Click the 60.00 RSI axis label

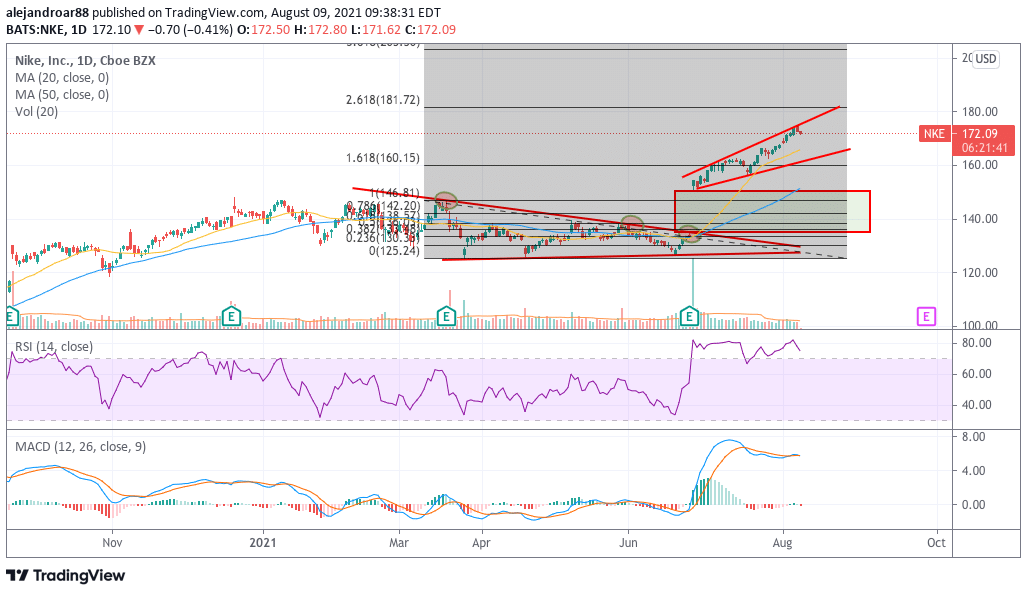click(976, 374)
